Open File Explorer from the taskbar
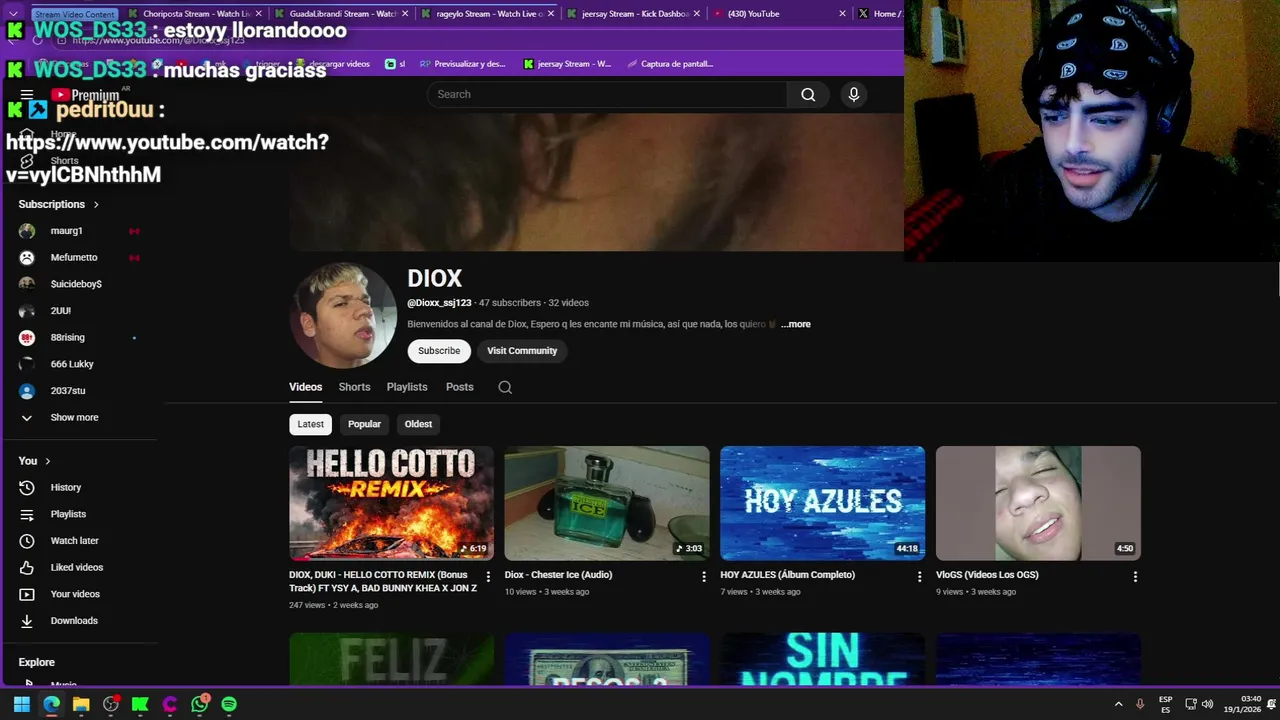The width and height of the screenshot is (1280, 720). coord(81,704)
